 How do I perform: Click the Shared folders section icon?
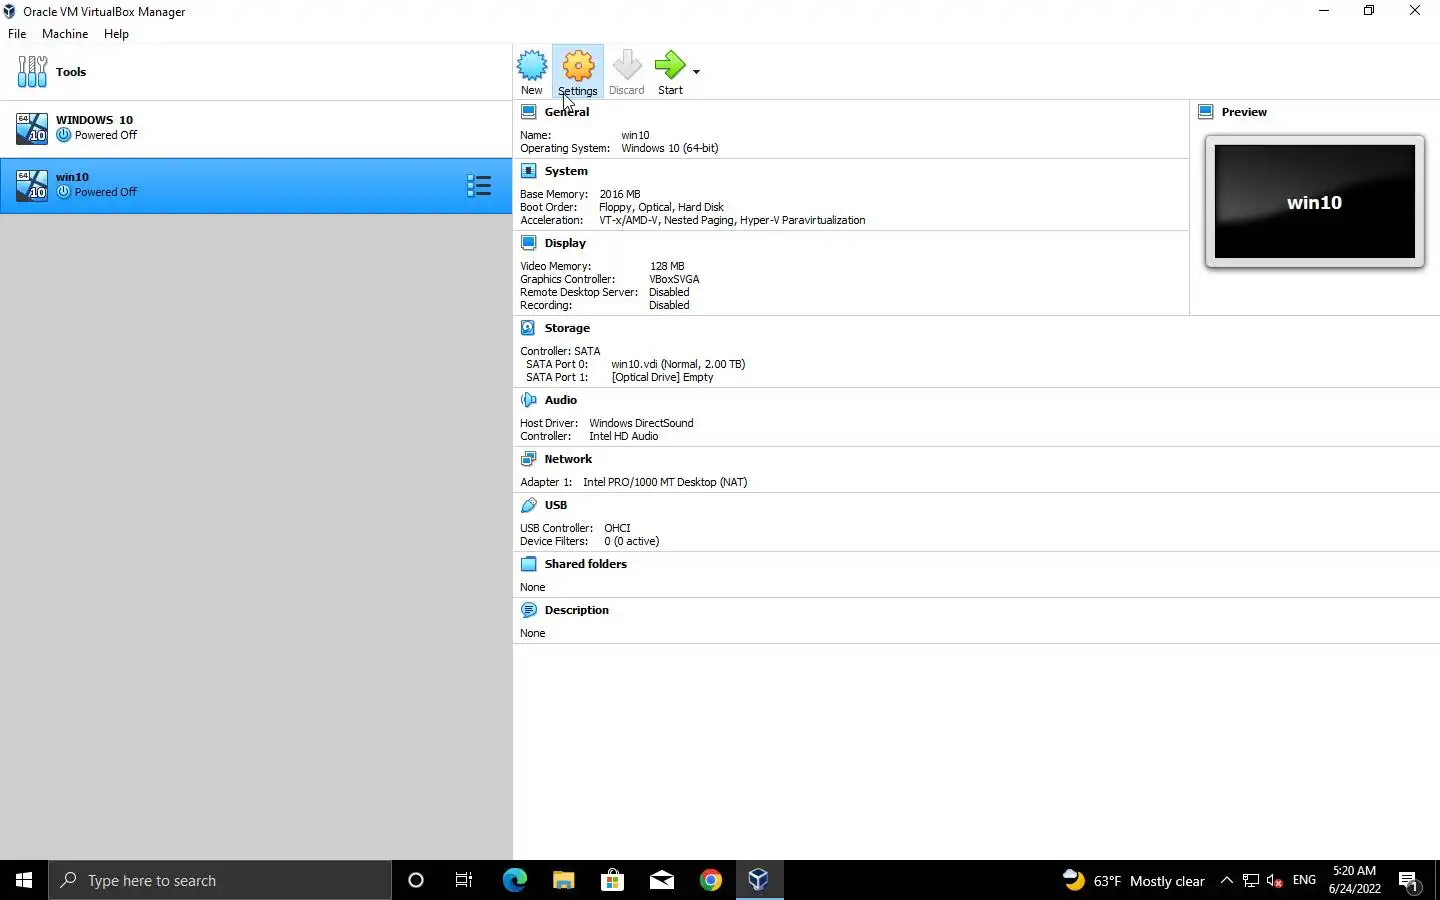click(x=529, y=564)
